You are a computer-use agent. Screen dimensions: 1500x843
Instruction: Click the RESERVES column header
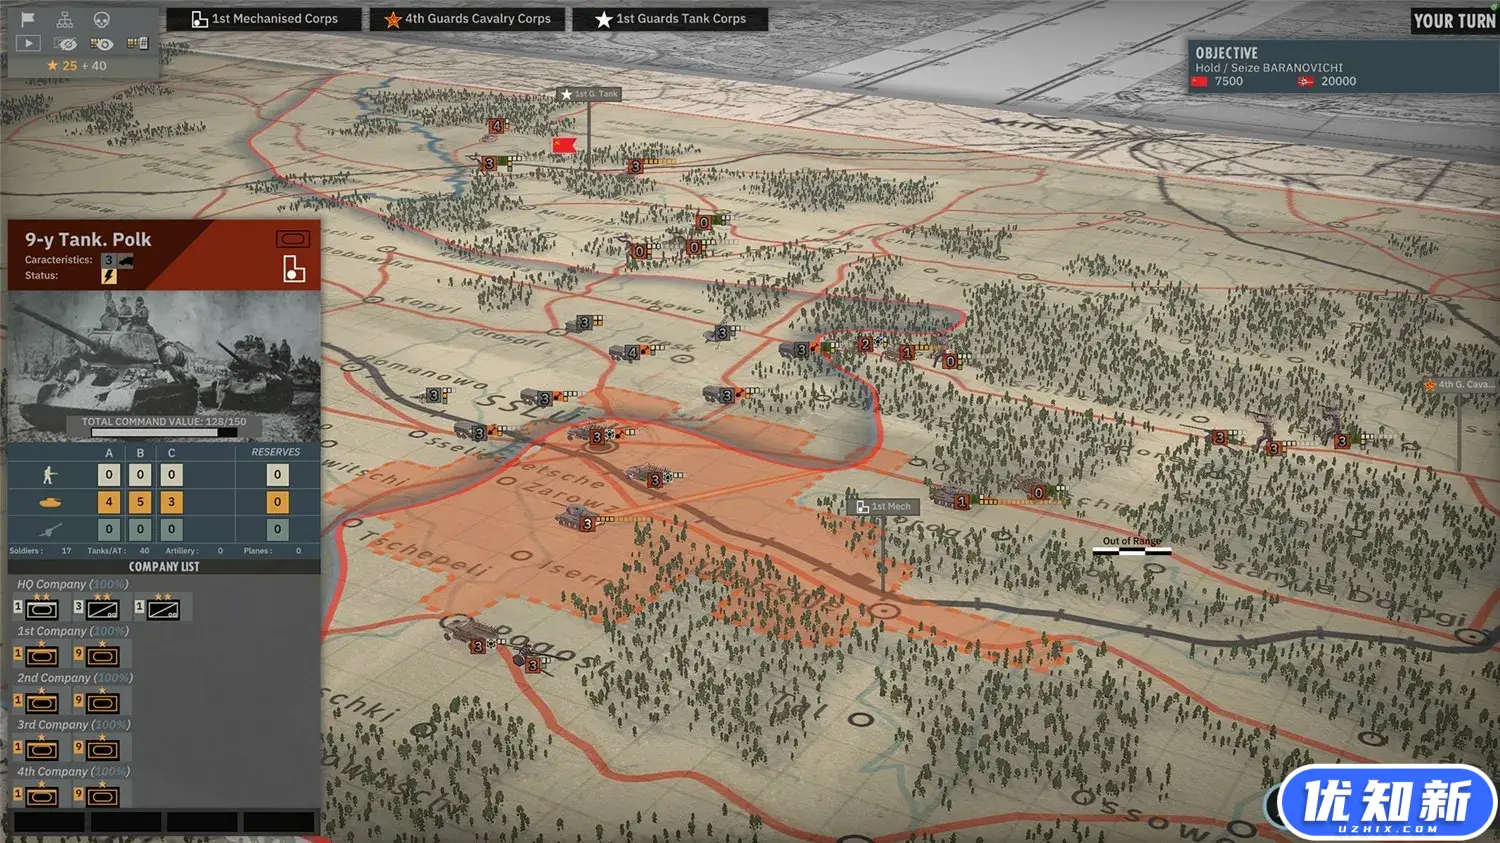[x=276, y=452]
